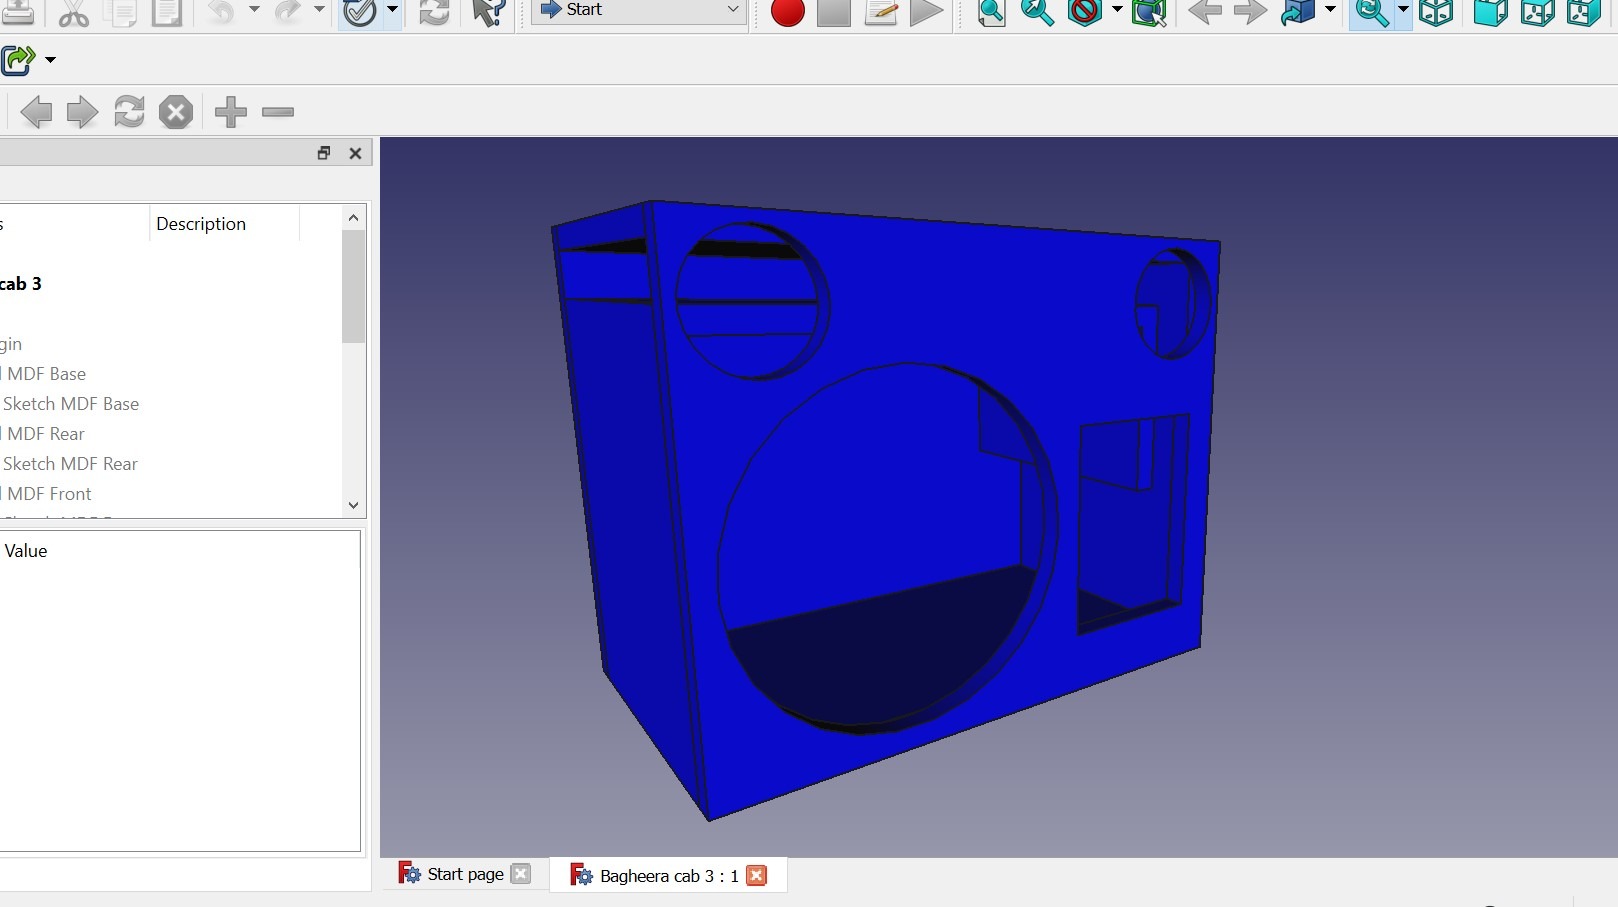Close the side panel with X button

(355, 153)
